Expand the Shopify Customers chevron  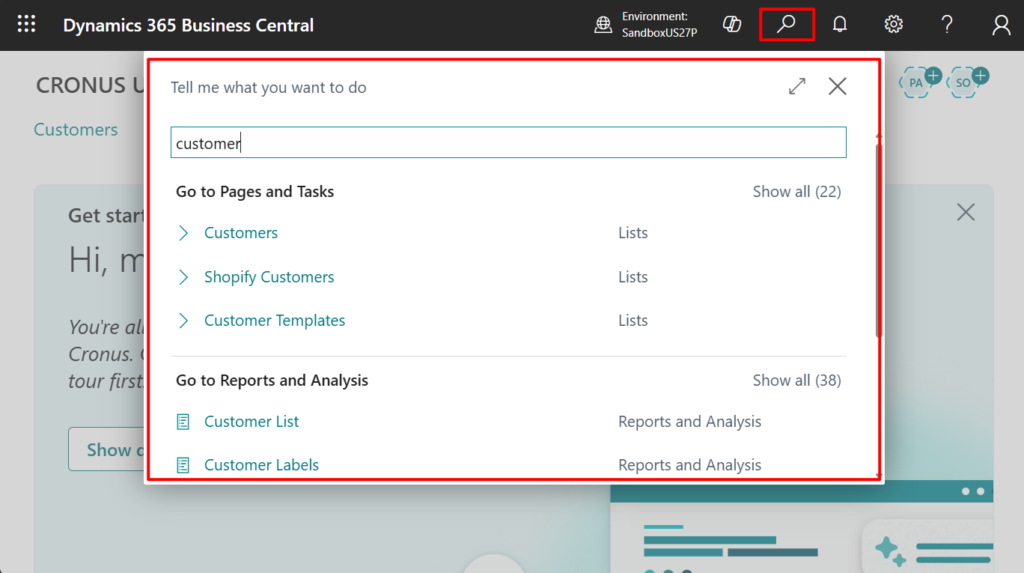point(183,277)
